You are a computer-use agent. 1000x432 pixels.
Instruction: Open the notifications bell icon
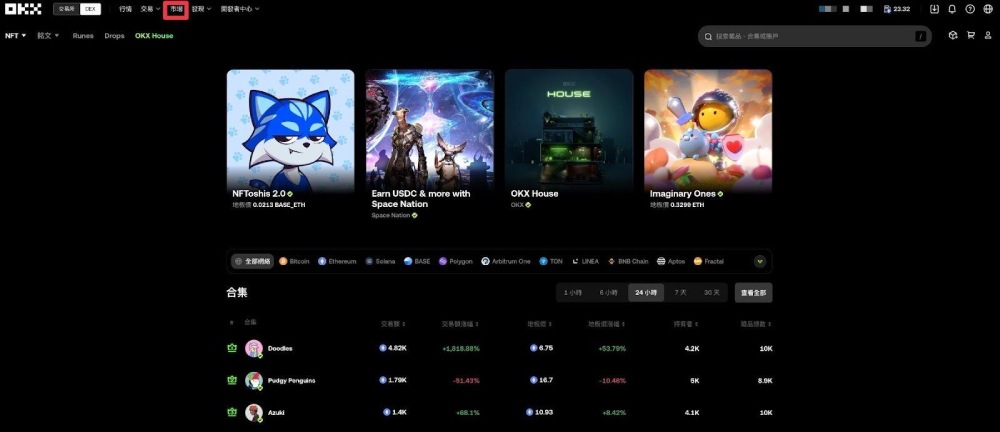click(x=952, y=9)
